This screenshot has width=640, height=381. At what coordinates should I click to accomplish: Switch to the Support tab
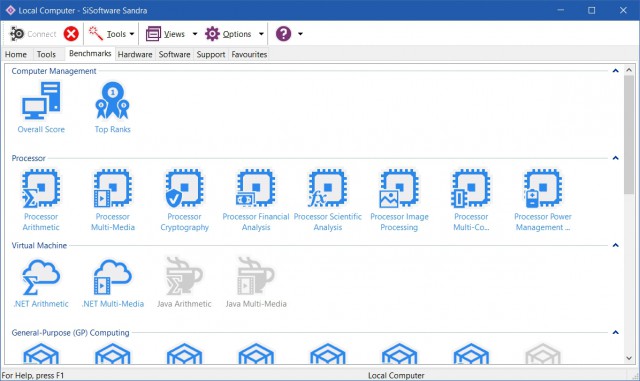(211, 54)
